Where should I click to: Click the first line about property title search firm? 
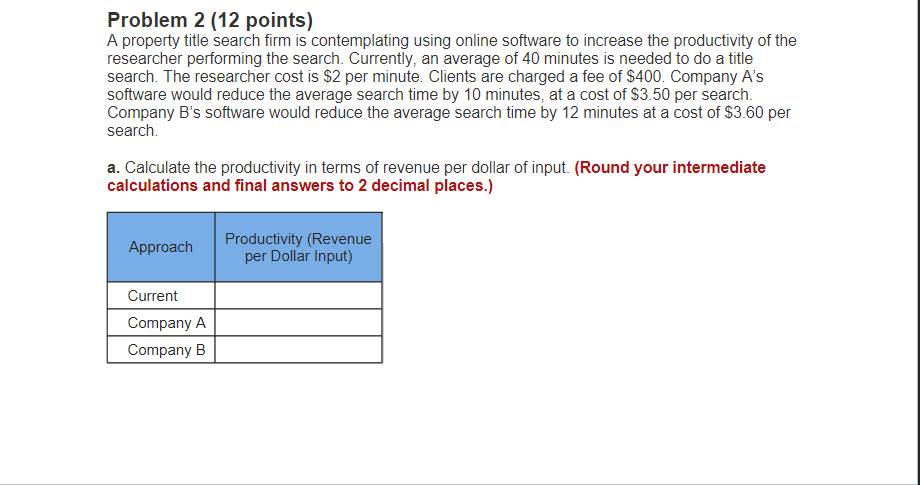coord(452,41)
